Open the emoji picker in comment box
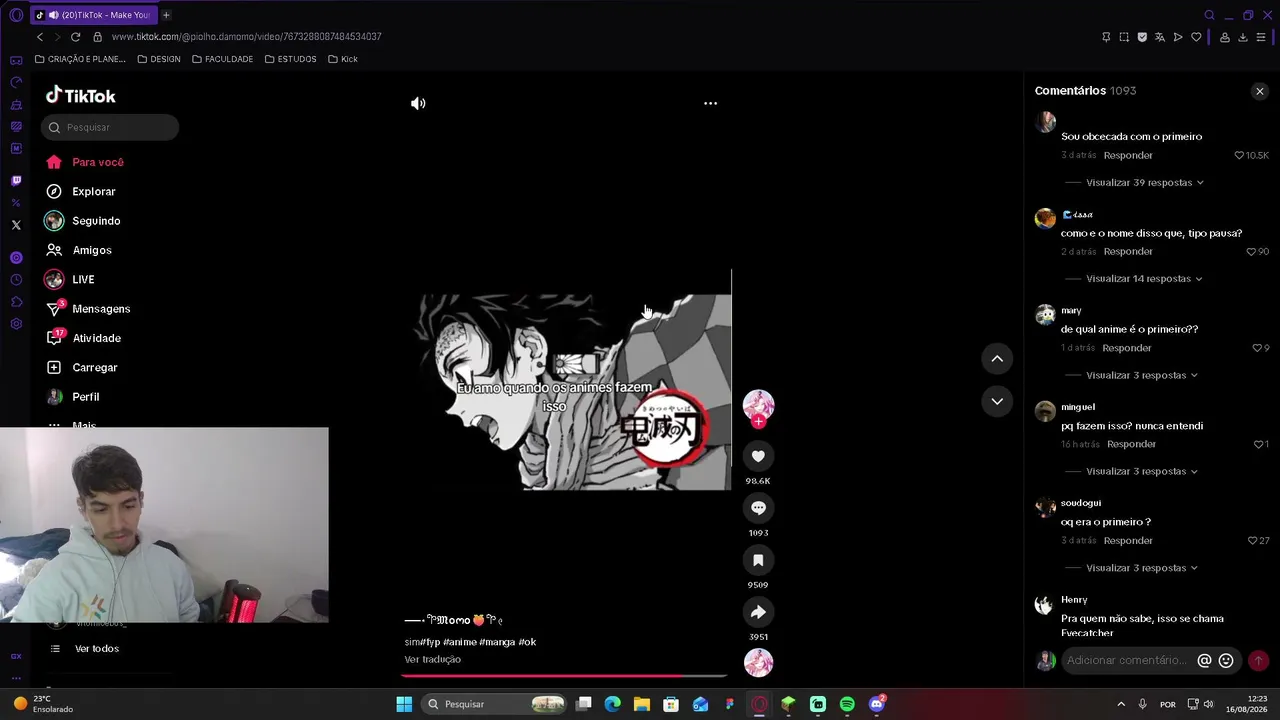The width and height of the screenshot is (1280, 720). (x=1226, y=660)
